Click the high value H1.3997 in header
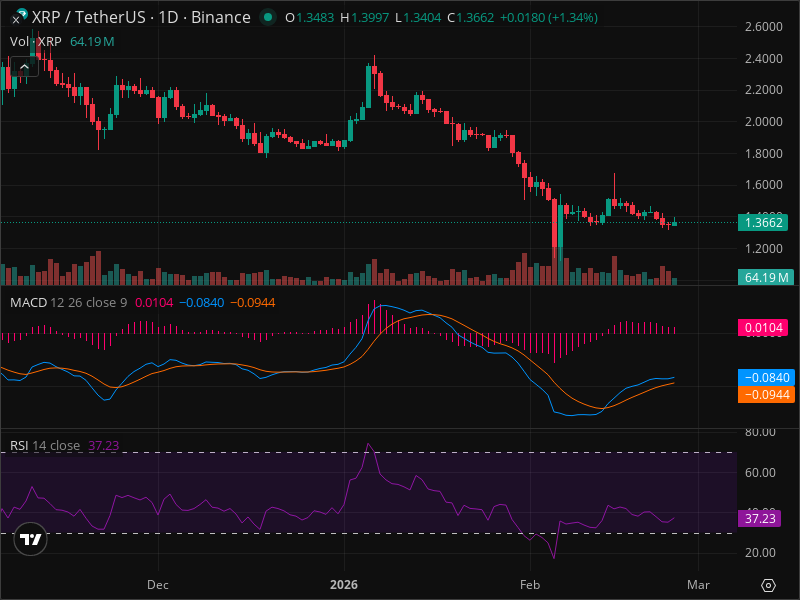The image size is (800, 600). point(365,18)
